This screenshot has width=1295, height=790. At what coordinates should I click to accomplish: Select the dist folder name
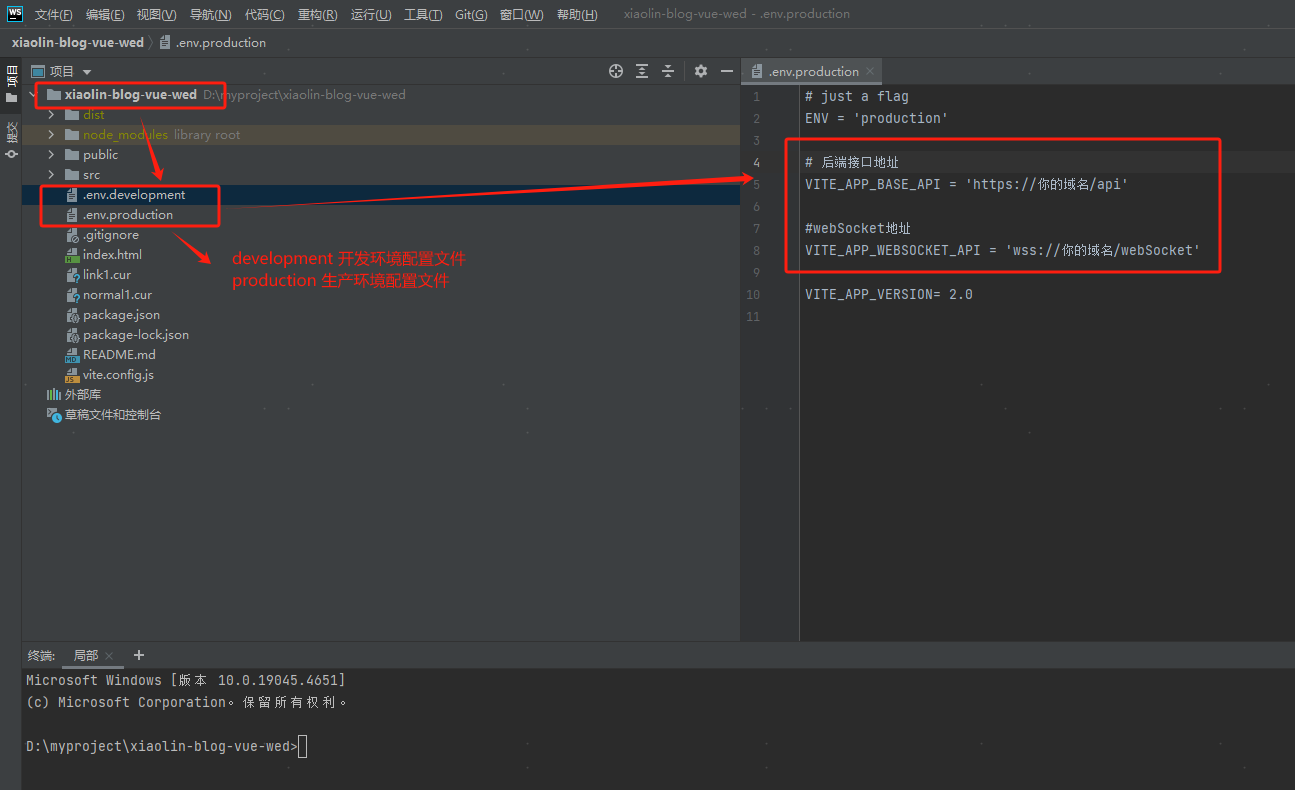[94, 115]
